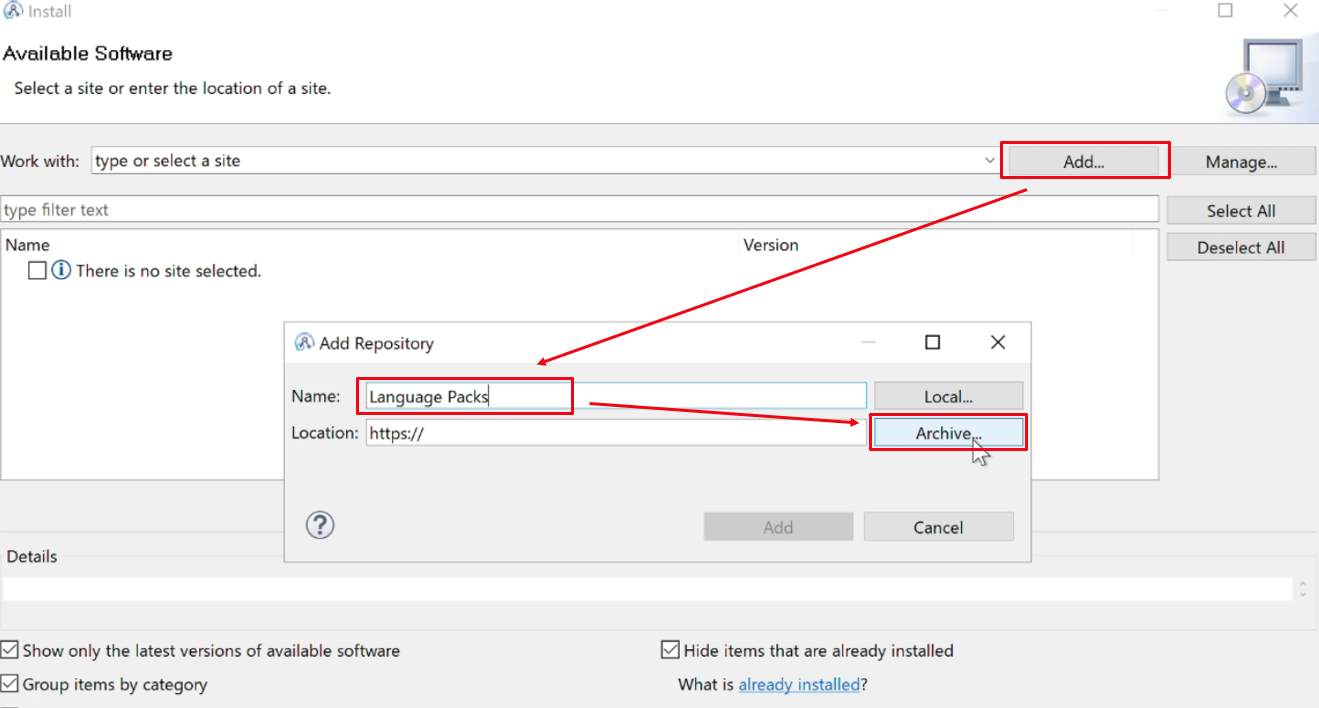Toggle 'Show only the latest versions of available software'
This screenshot has width=1319, height=708.
click(9, 650)
